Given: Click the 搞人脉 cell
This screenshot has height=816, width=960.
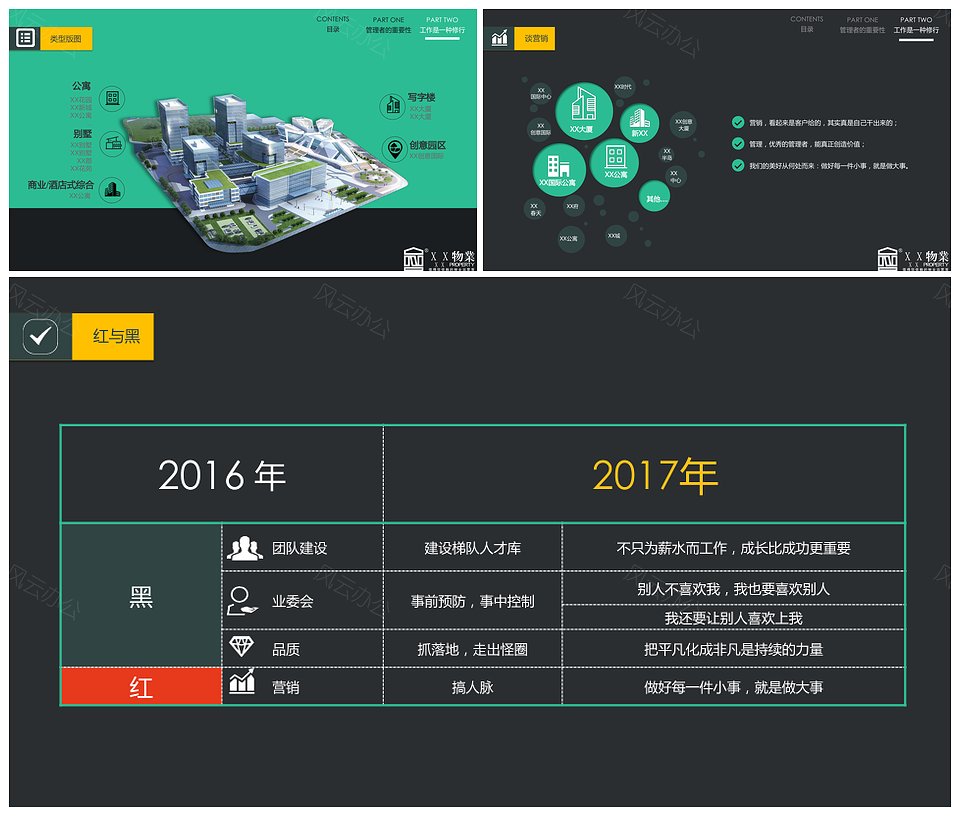Looking at the screenshot, I should coord(473,687).
